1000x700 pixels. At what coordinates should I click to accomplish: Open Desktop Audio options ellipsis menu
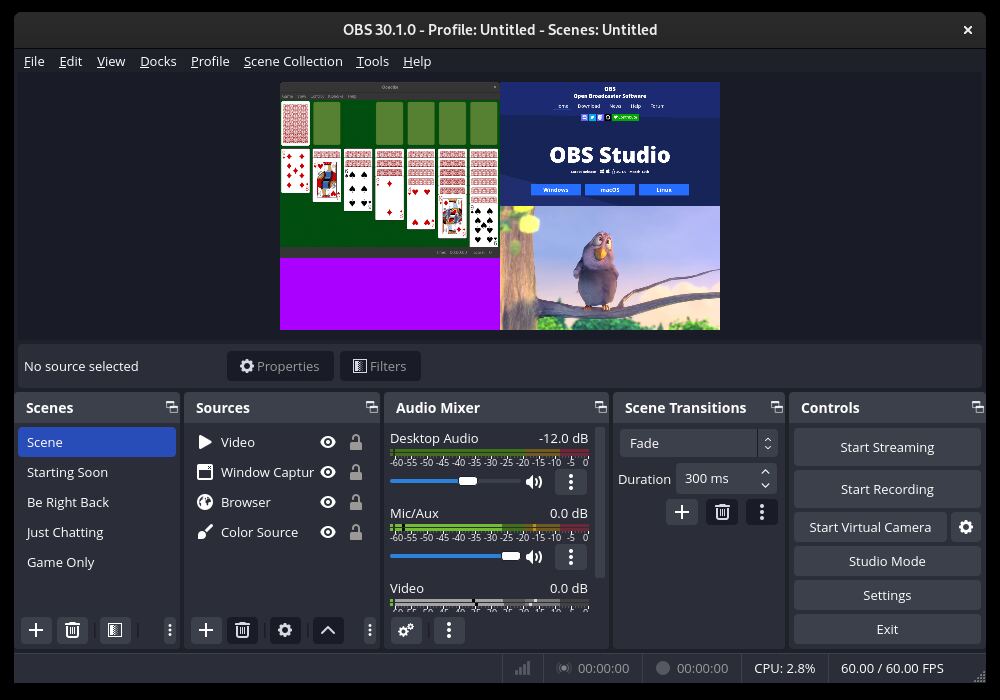(x=570, y=482)
